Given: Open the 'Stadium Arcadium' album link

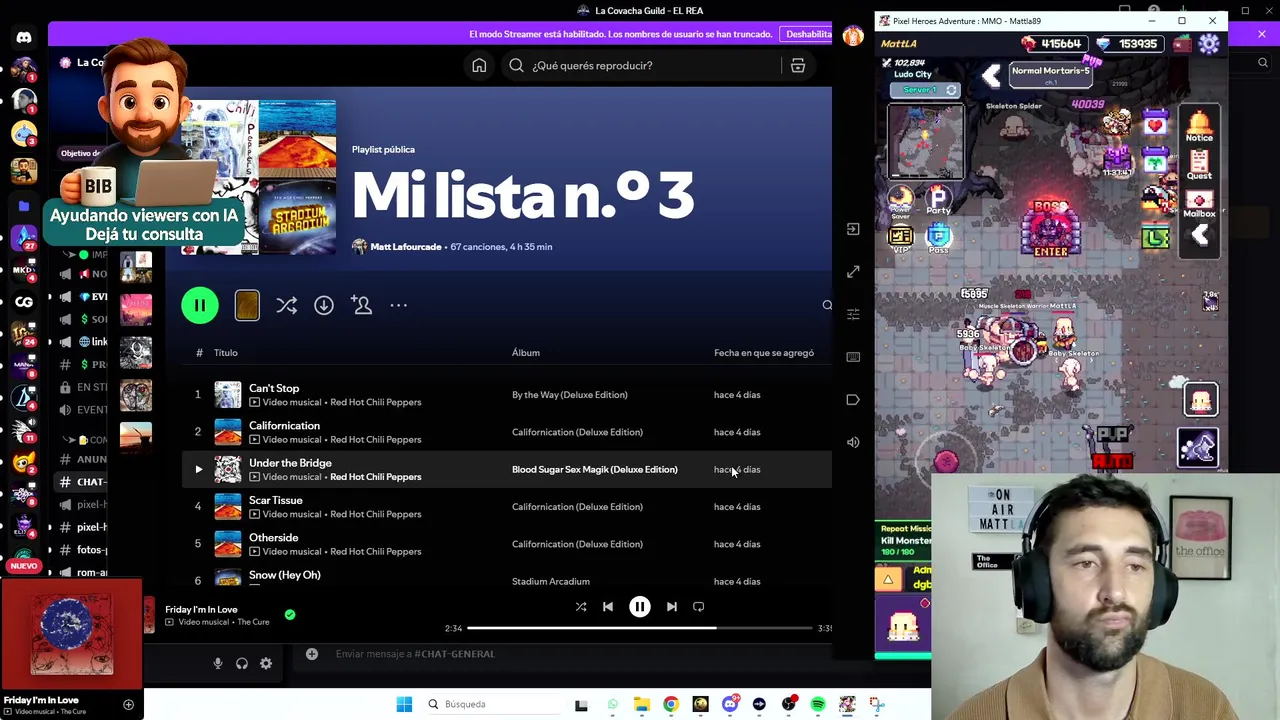Looking at the screenshot, I should [x=551, y=581].
